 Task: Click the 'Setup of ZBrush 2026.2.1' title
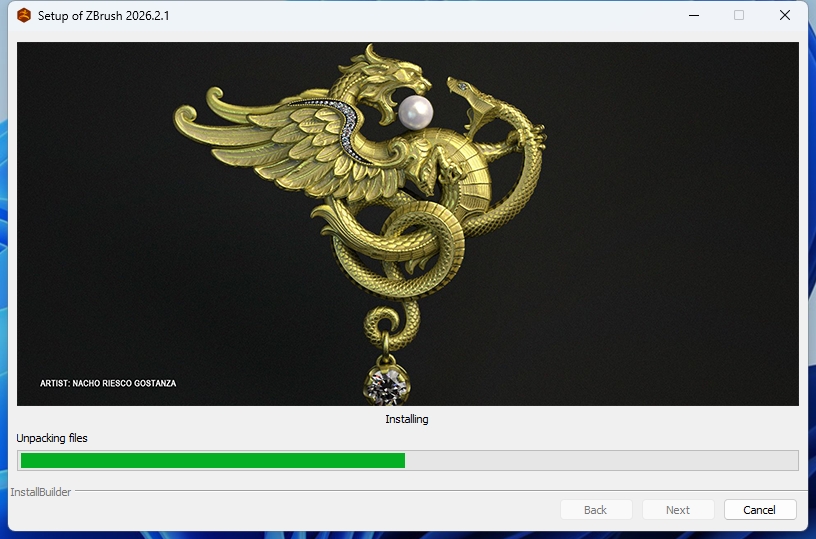coord(104,16)
